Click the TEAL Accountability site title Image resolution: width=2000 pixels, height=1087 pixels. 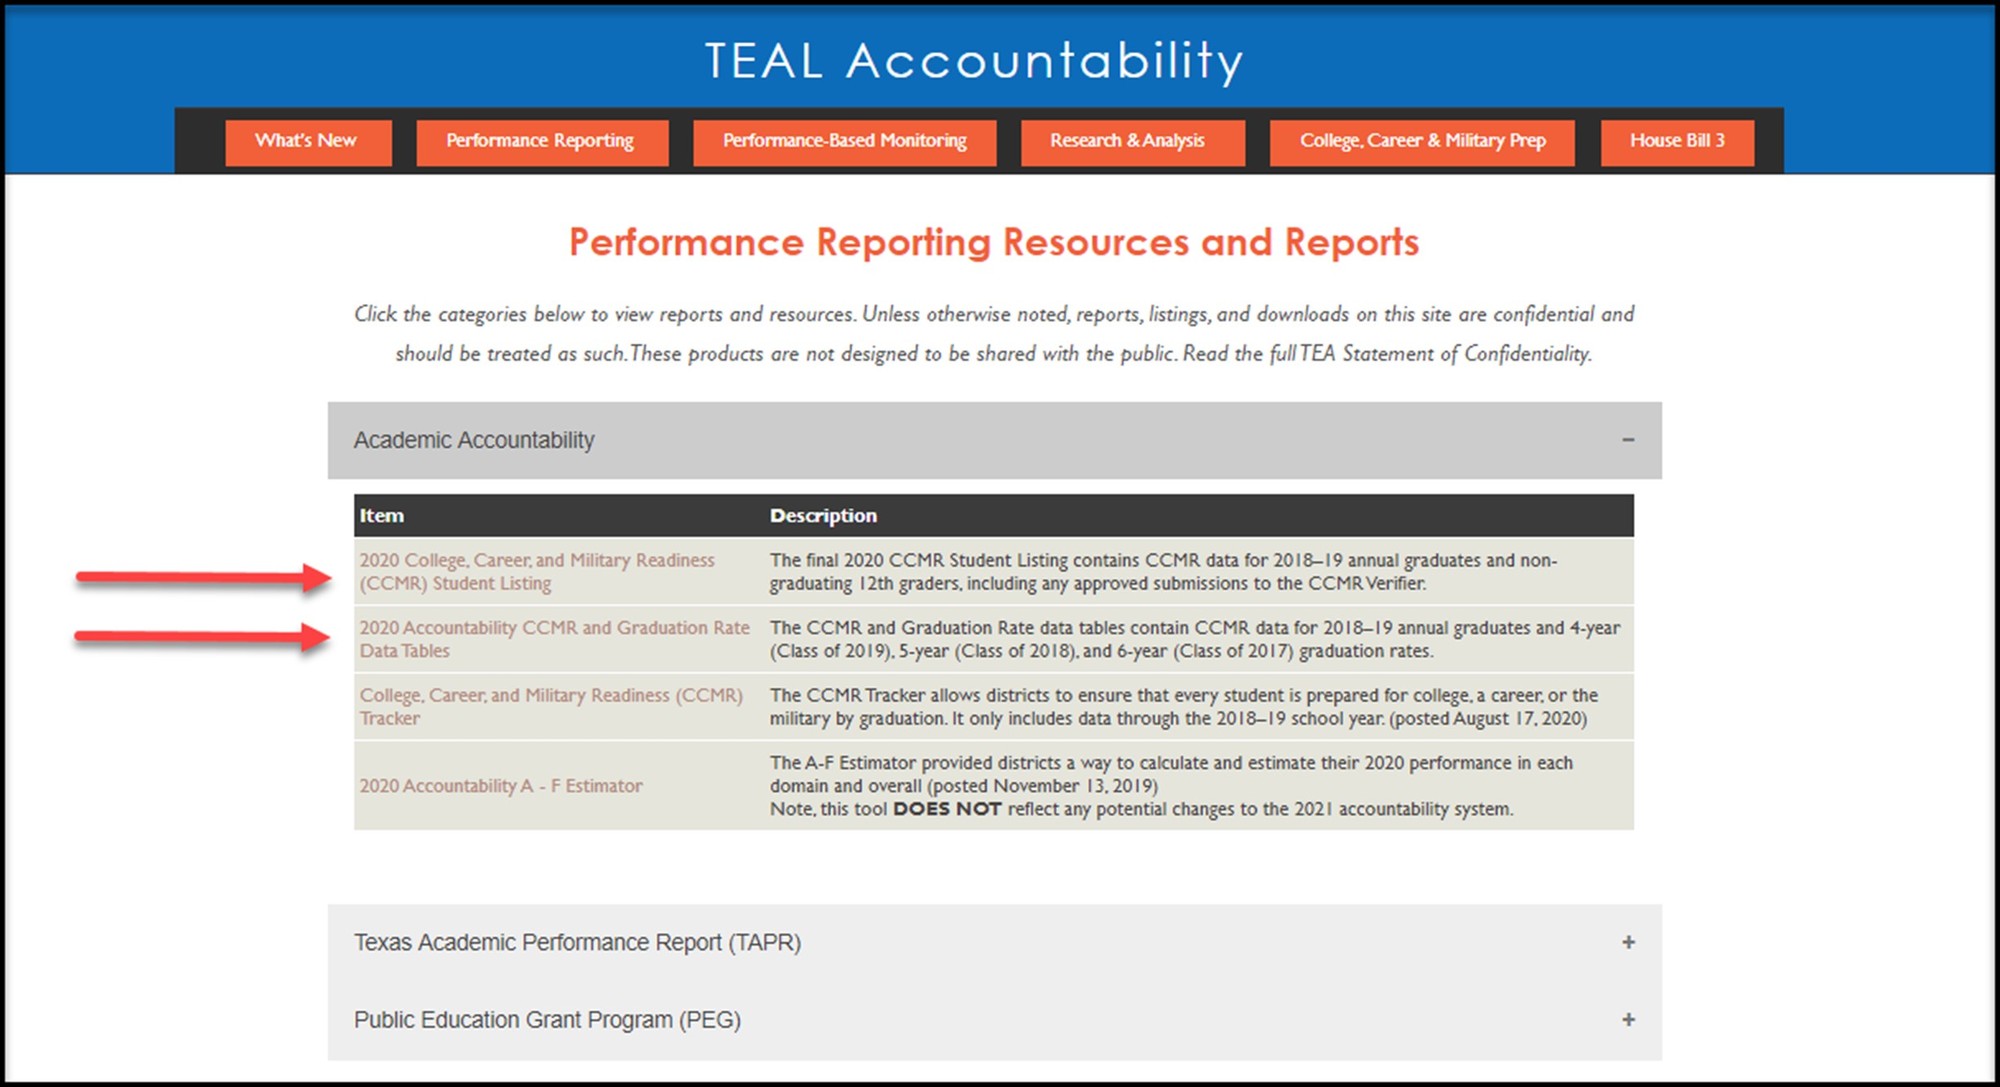974,60
